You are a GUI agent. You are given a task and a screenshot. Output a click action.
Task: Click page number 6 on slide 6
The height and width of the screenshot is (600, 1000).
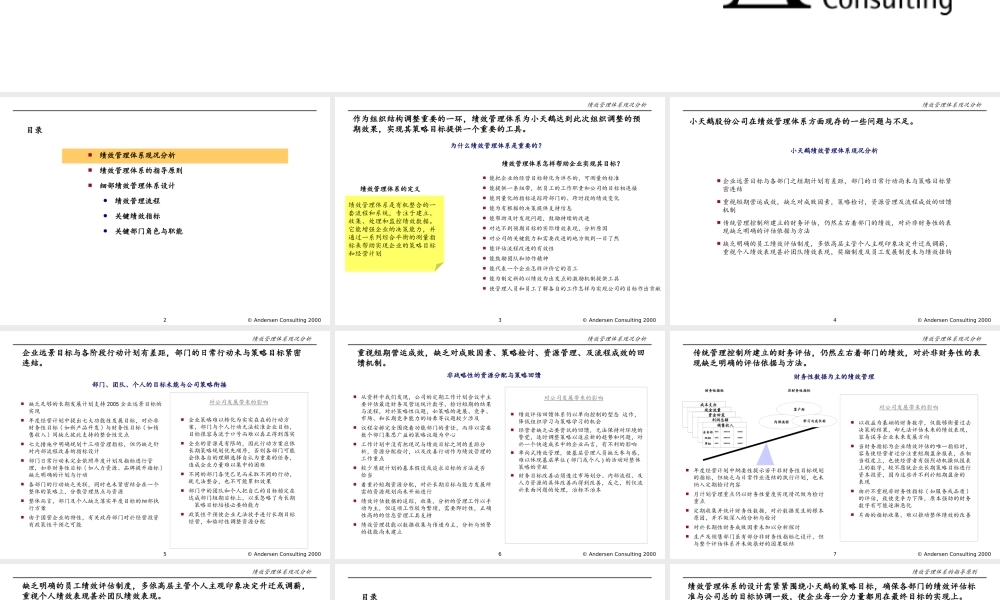[x=500, y=554]
